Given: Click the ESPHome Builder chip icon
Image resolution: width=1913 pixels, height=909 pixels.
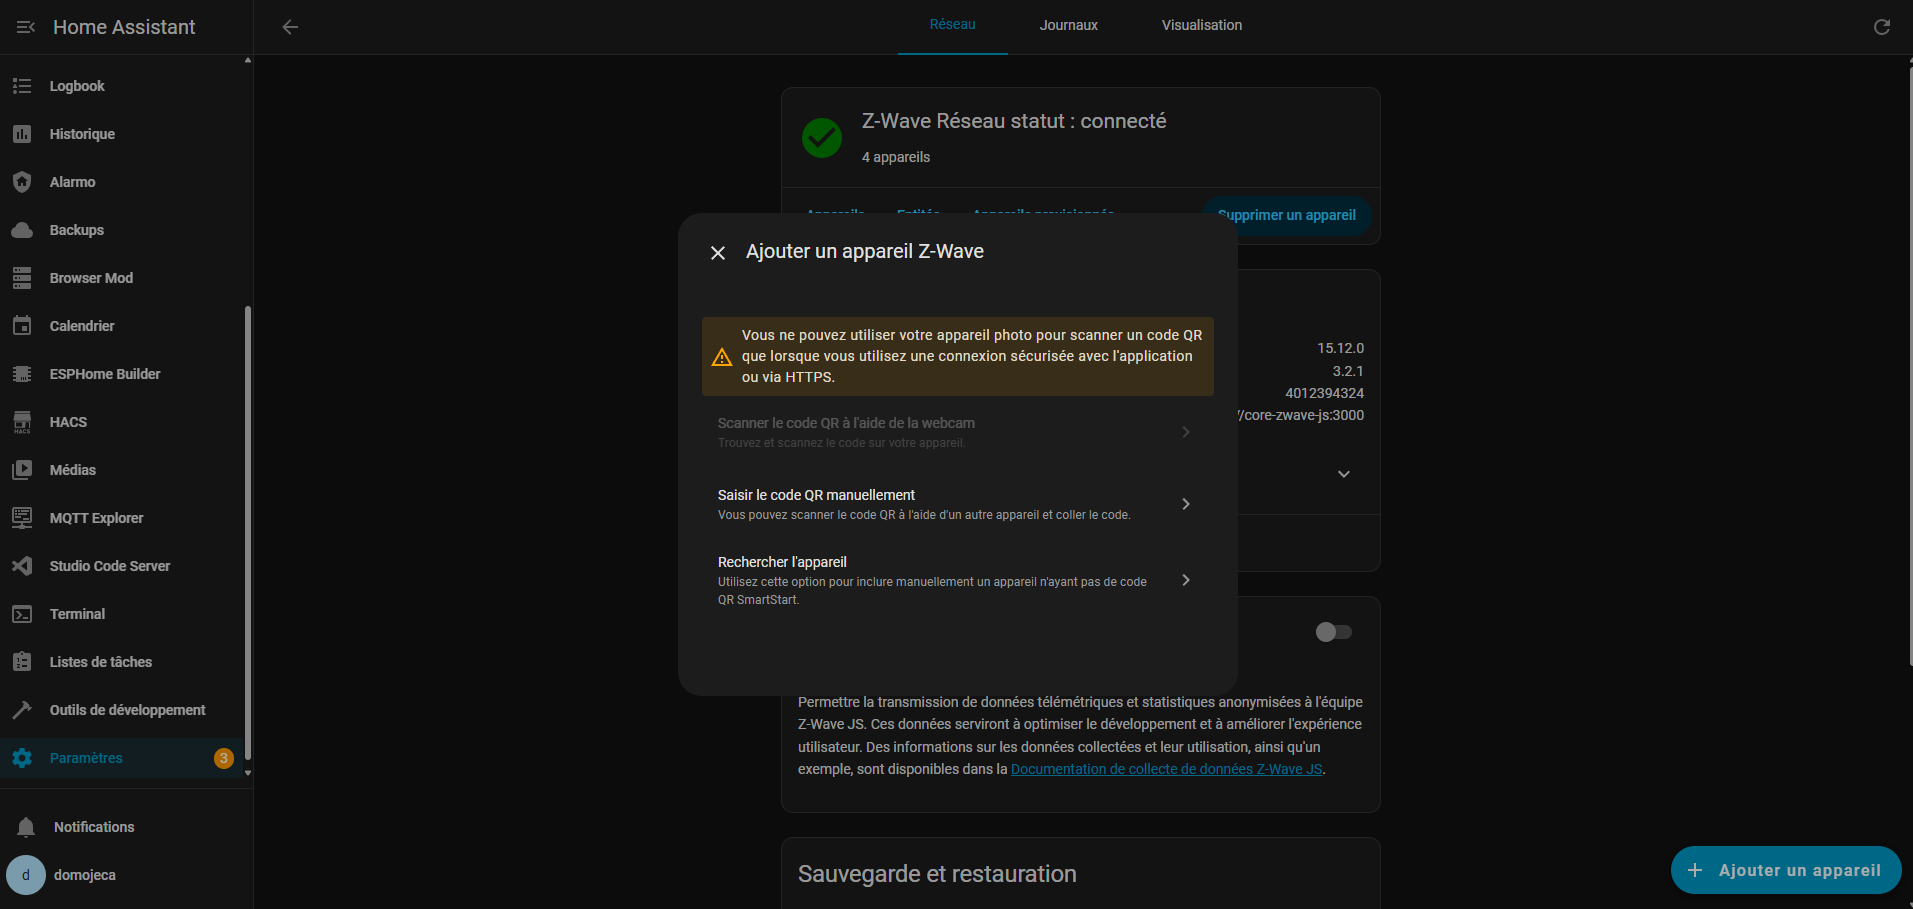Looking at the screenshot, I should click(x=22, y=374).
